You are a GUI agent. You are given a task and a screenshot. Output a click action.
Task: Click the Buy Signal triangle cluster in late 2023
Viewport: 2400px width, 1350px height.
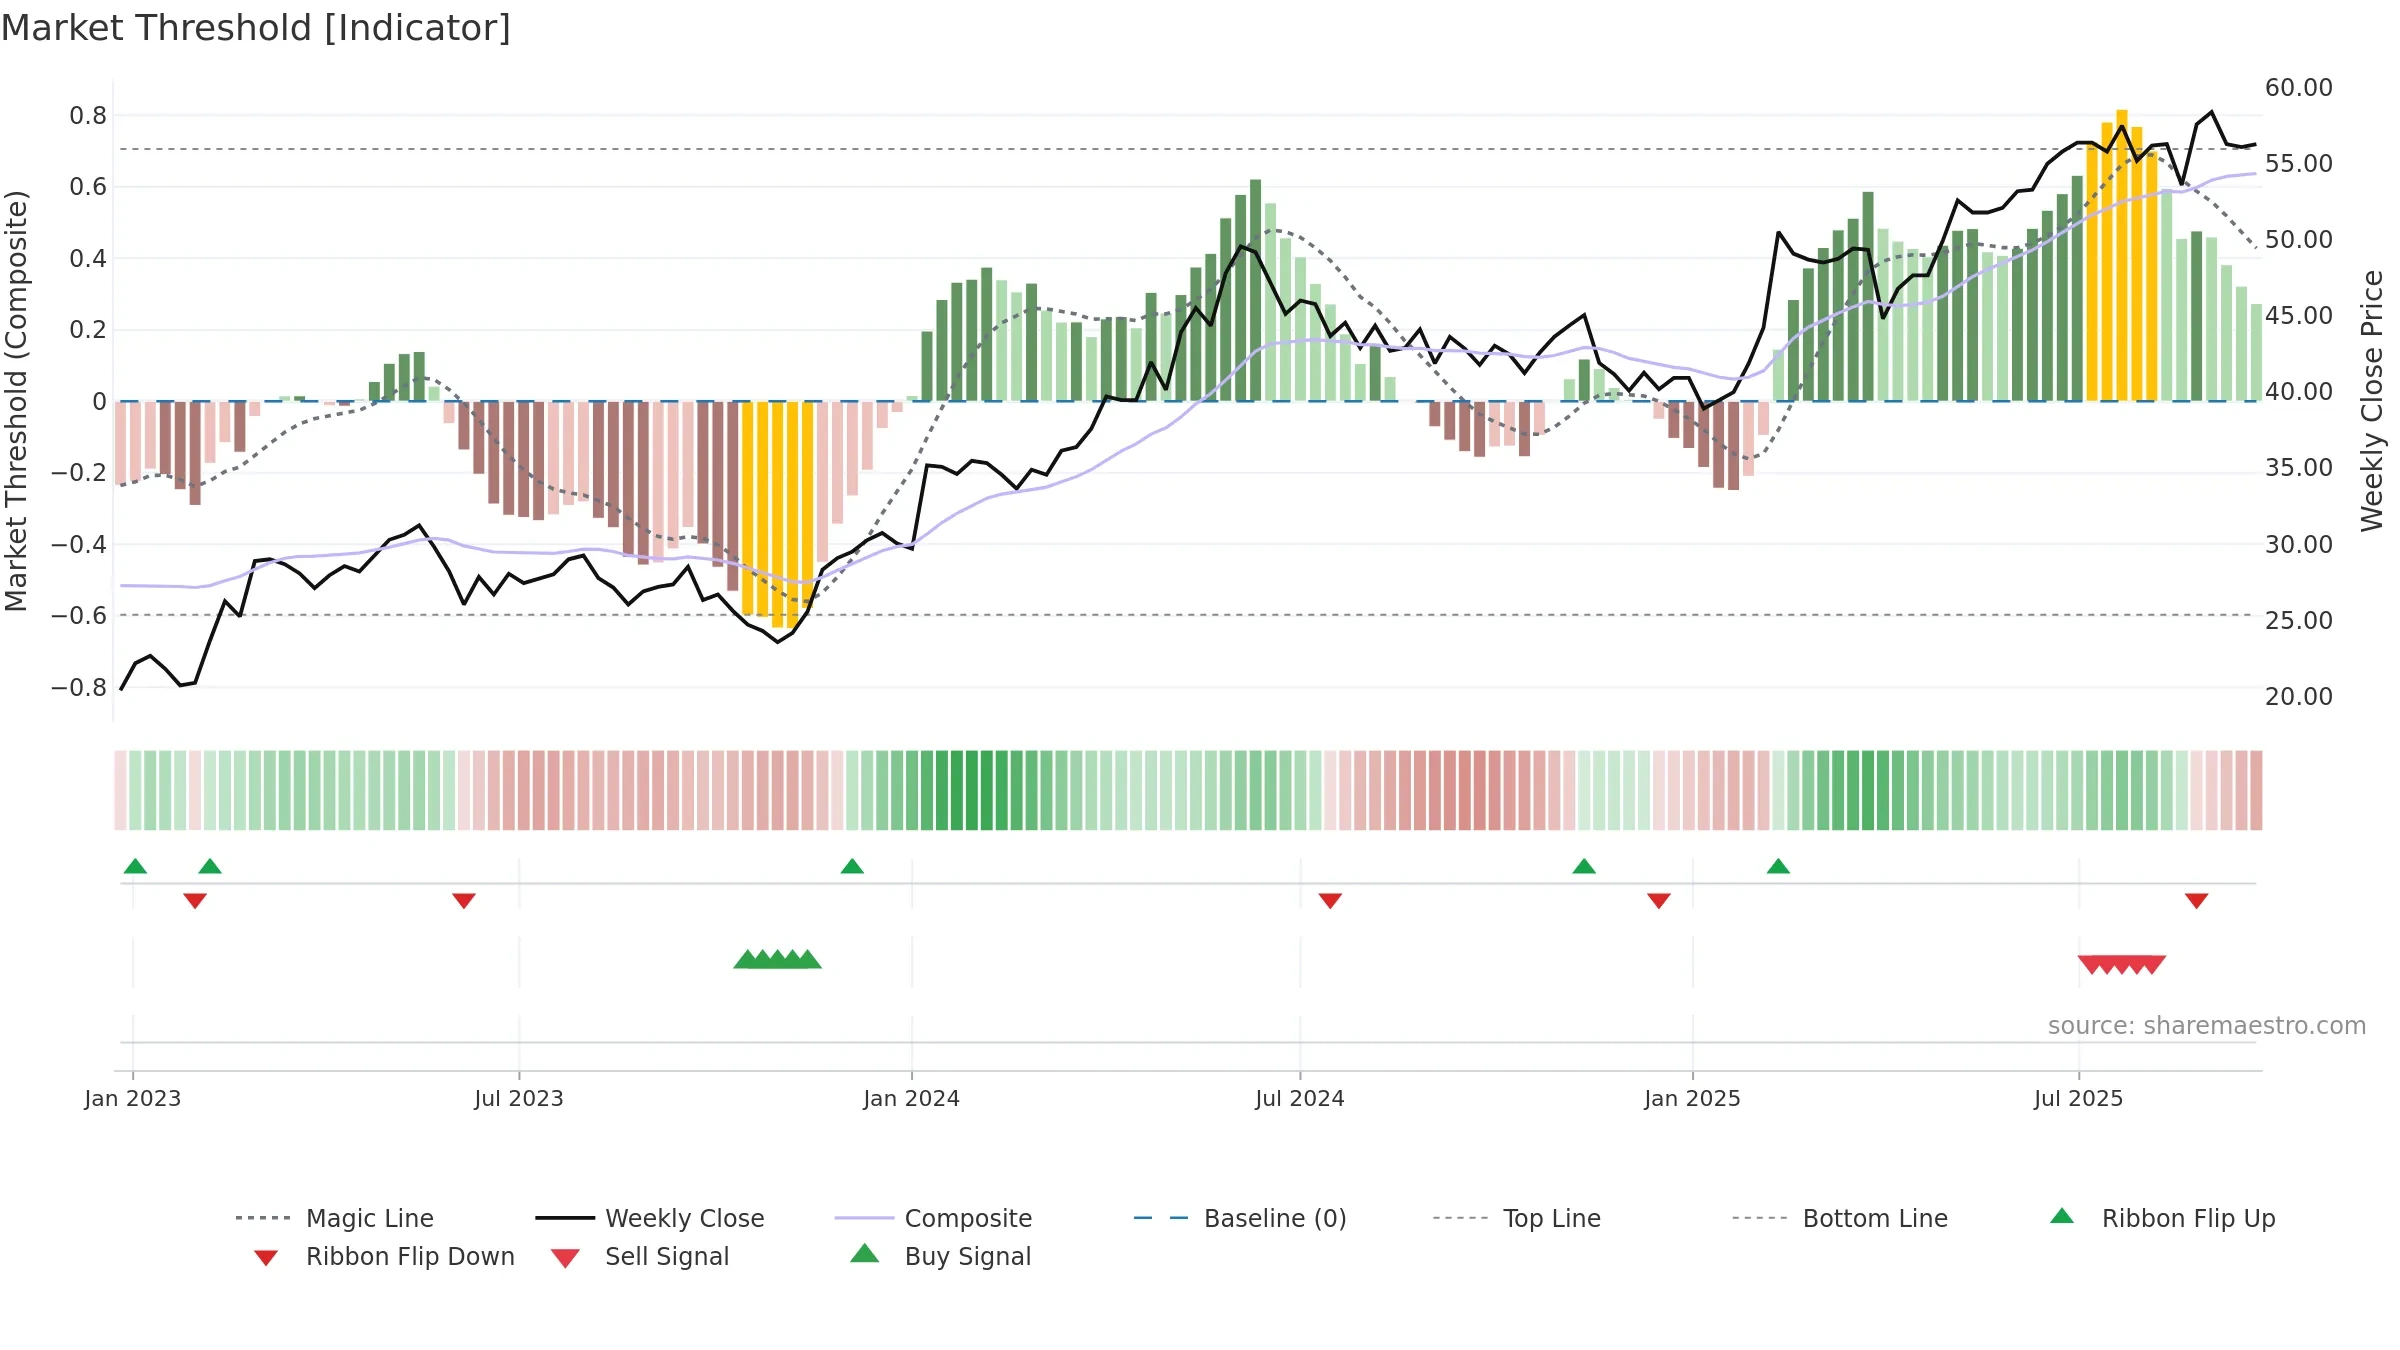[x=778, y=960]
